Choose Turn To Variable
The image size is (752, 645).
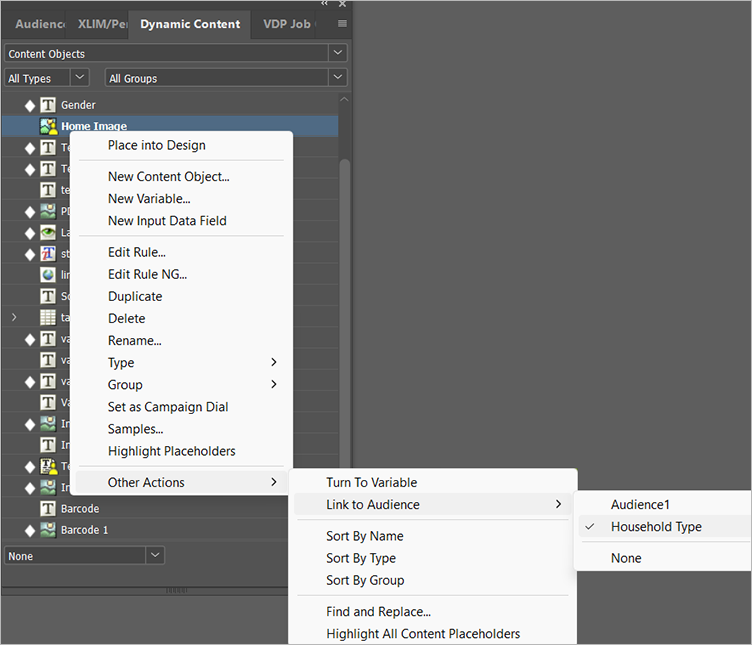372,482
